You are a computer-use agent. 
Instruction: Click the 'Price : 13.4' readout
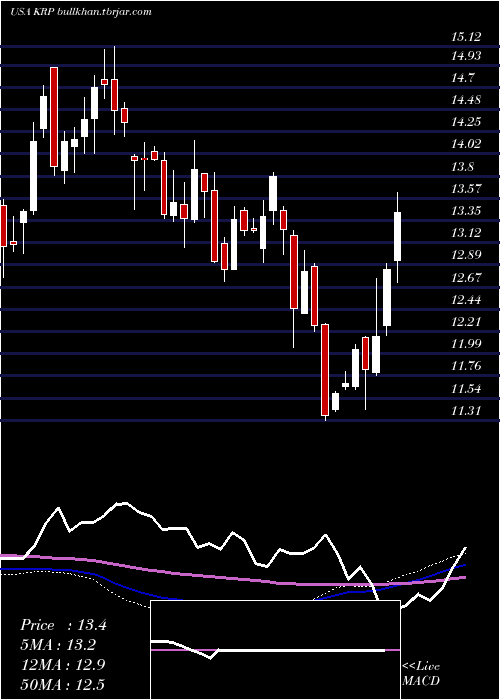pos(63,625)
